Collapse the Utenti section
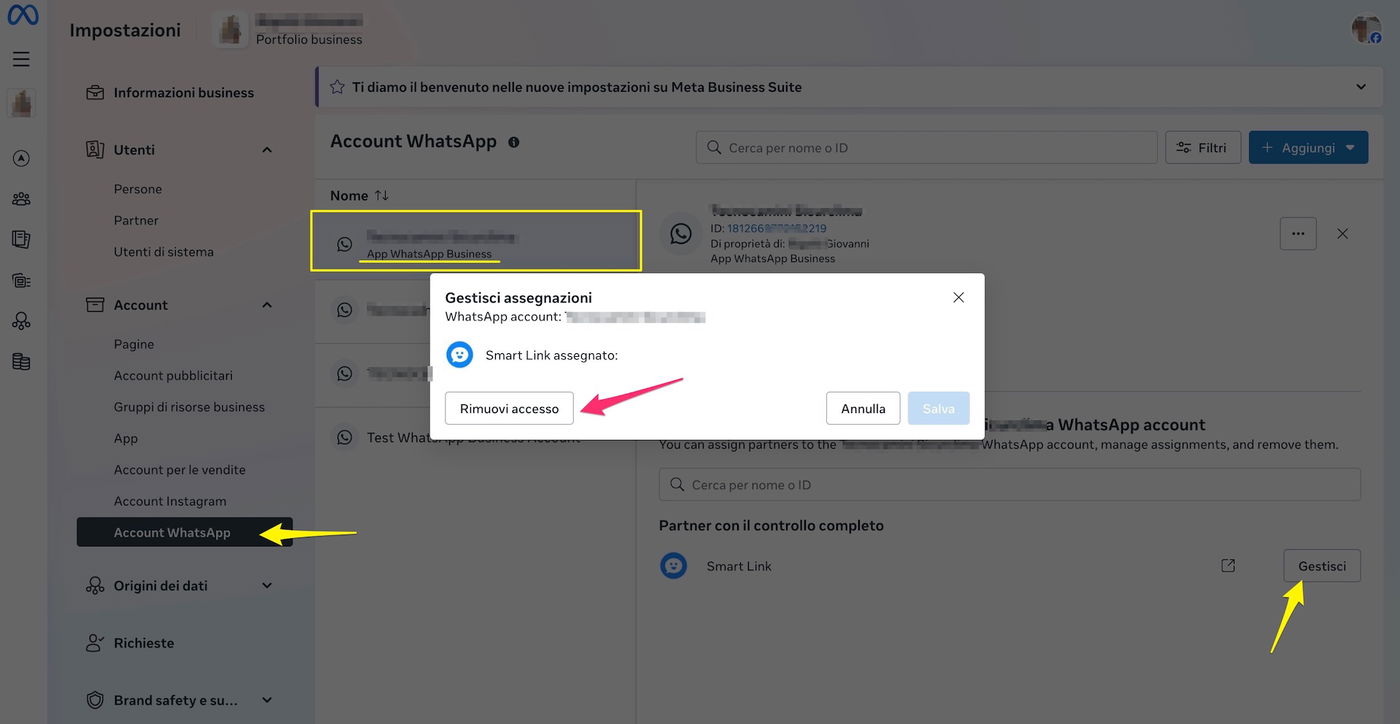Viewport: 1400px width, 724px height. 267,150
